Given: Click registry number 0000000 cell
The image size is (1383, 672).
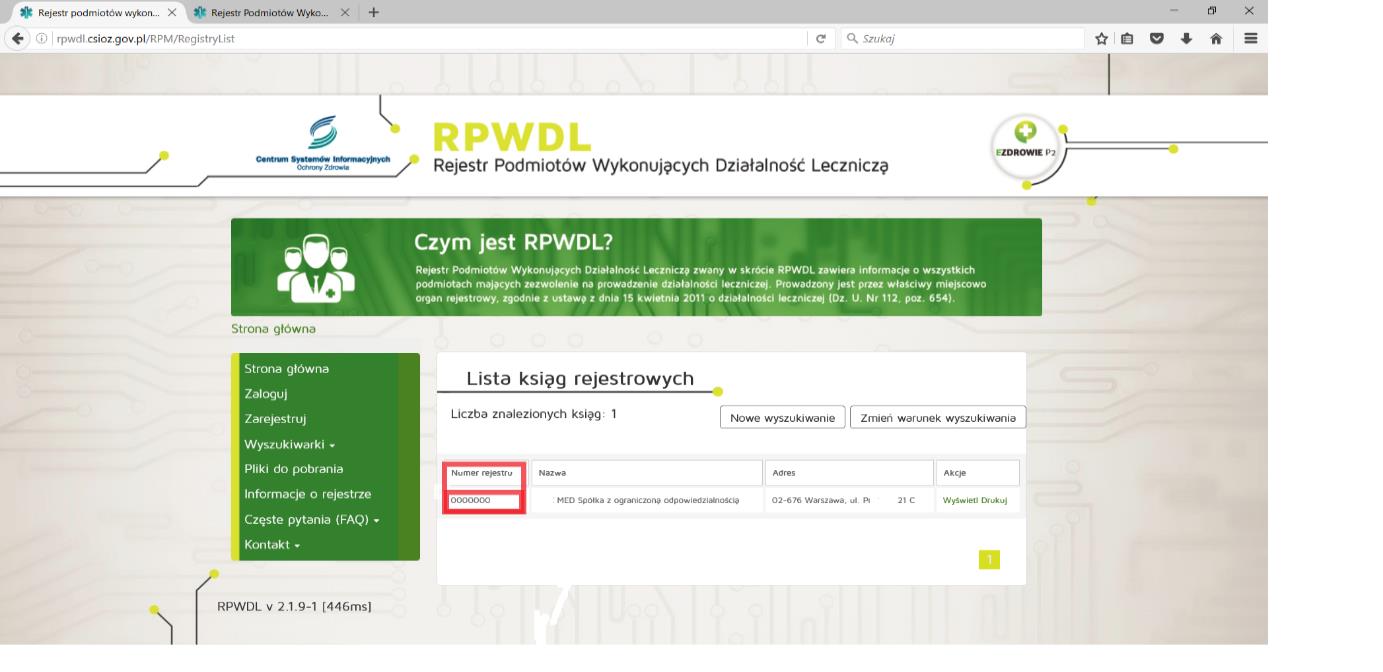Looking at the screenshot, I should pyautogui.click(x=485, y=500).
